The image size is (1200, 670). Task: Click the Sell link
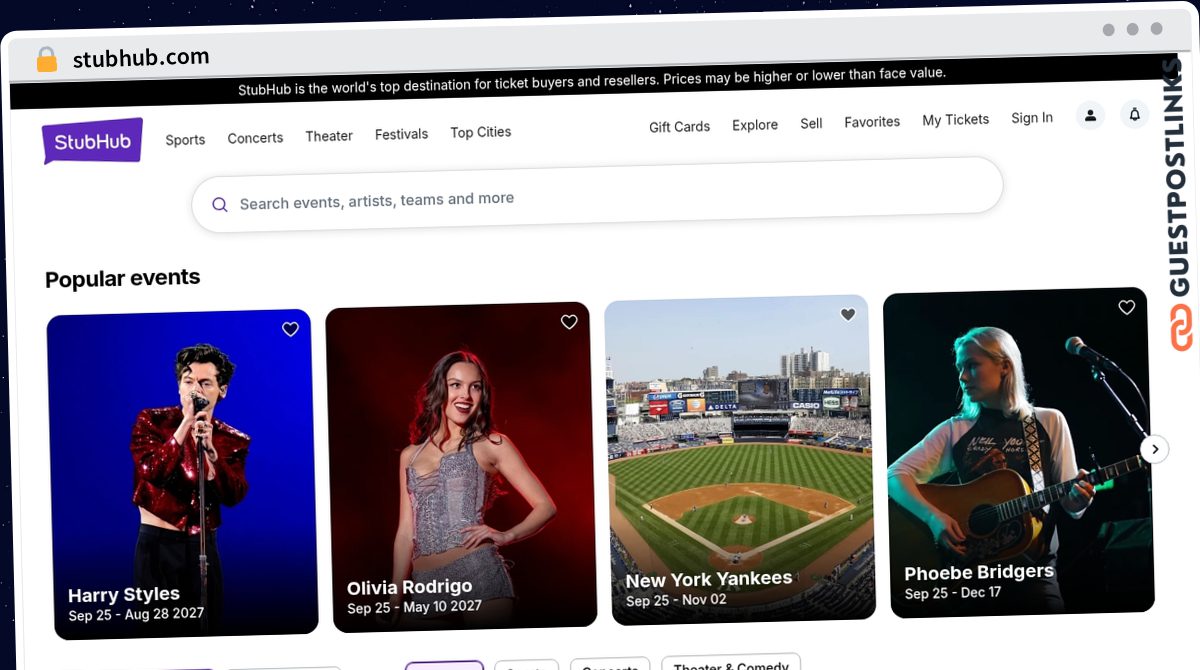[811, 123]
